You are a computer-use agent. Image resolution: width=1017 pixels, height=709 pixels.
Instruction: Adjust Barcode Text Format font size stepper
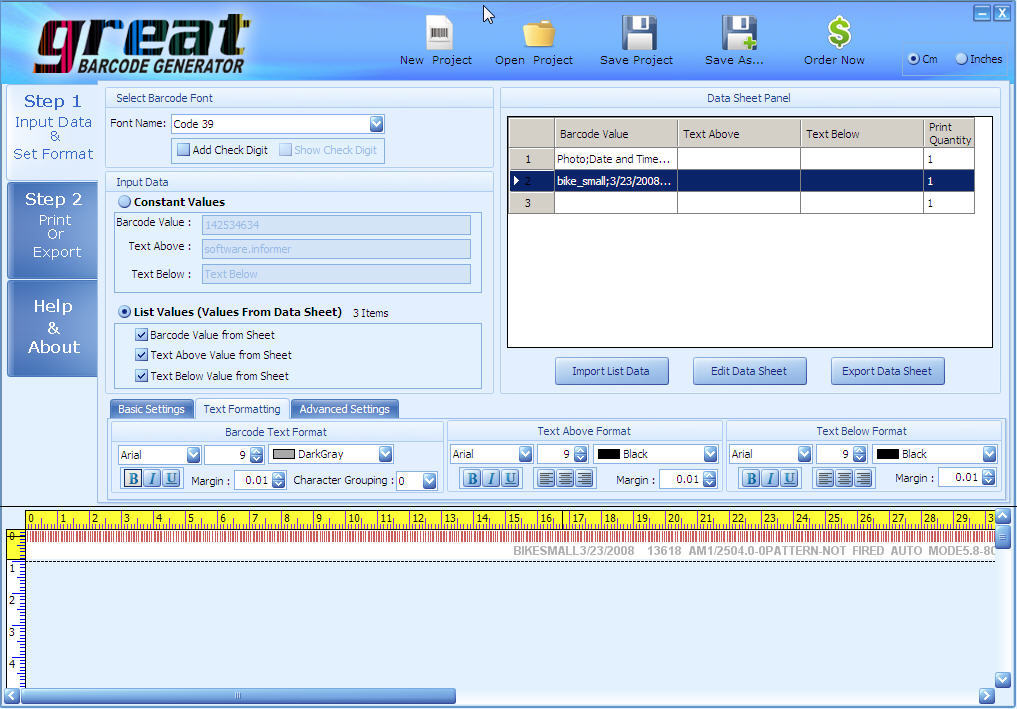[257, 455]
